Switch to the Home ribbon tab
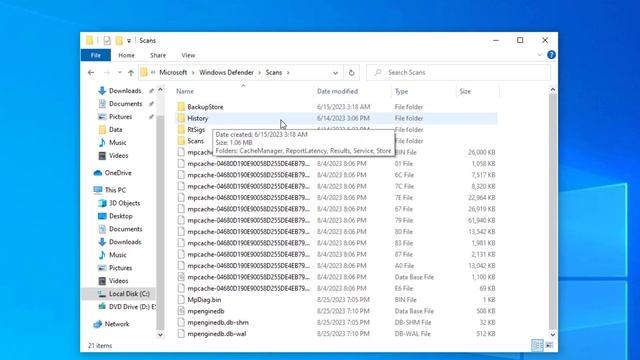 point(126,55)
